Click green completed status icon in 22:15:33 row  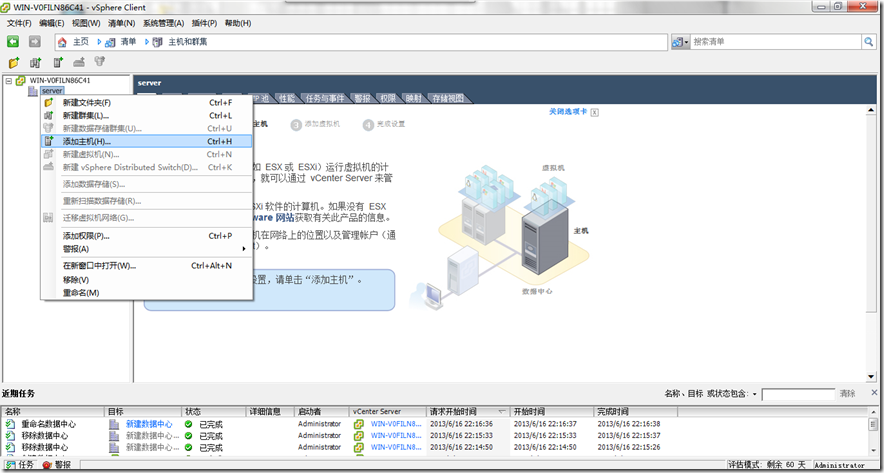click(188, 436)
